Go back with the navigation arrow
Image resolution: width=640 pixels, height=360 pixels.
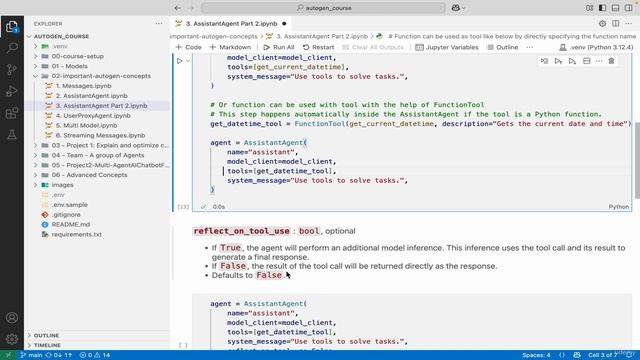(x=178, y=8)
